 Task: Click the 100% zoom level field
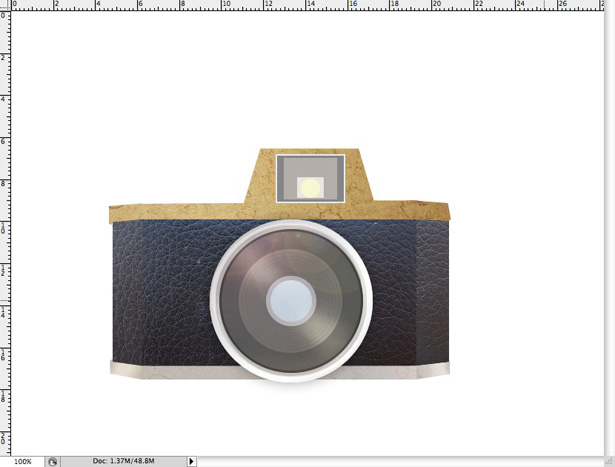coord(22,462)
